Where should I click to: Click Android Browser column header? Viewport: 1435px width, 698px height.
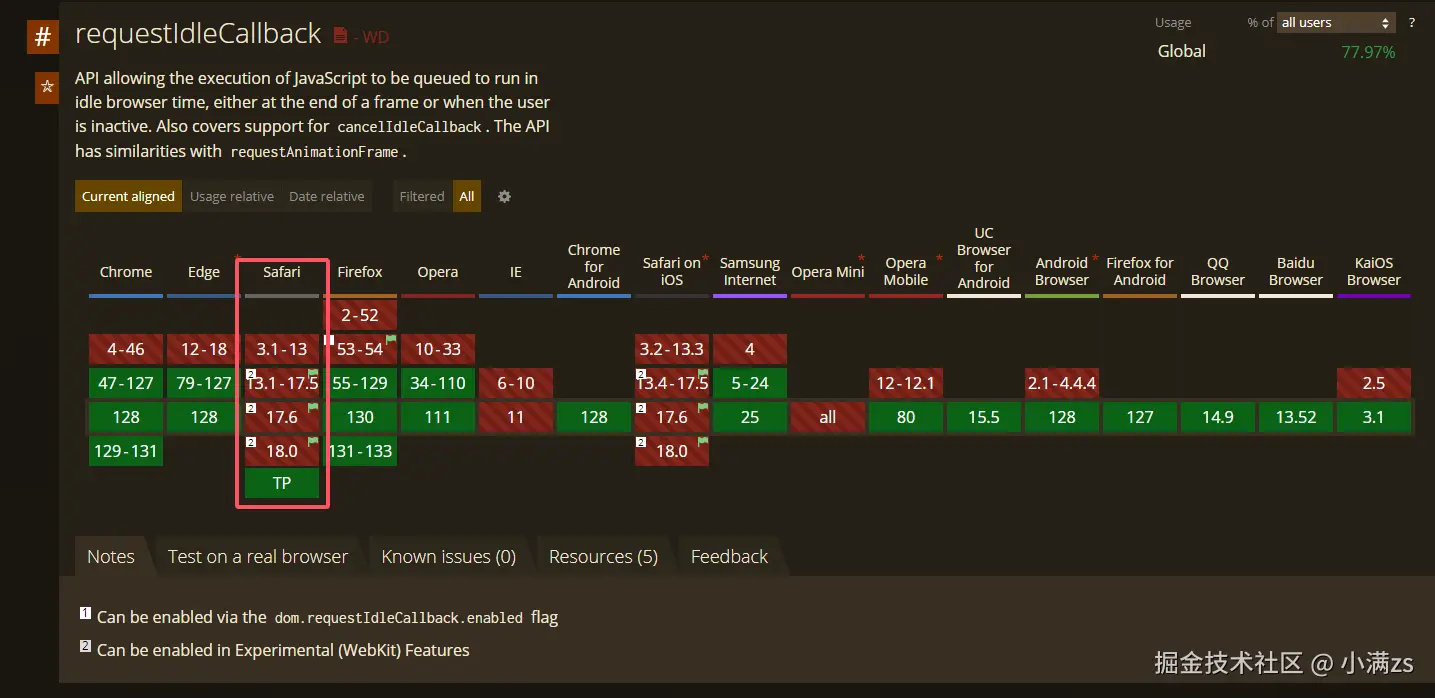1062,271
